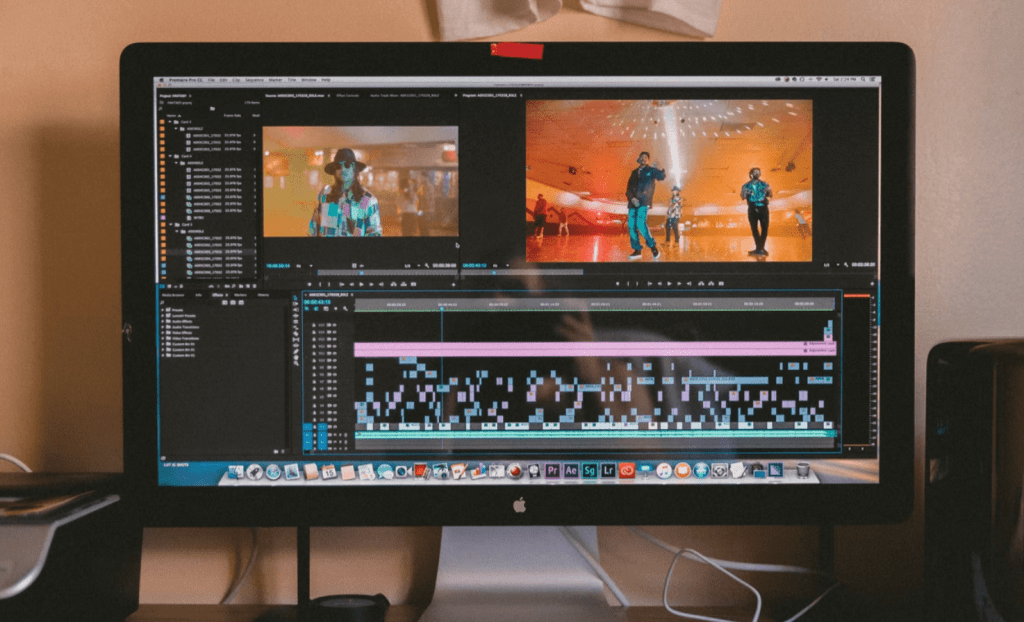Open Lightroom icon in the Dock
The height and width of the screenshot is (622, 1024).
point(607,470)
